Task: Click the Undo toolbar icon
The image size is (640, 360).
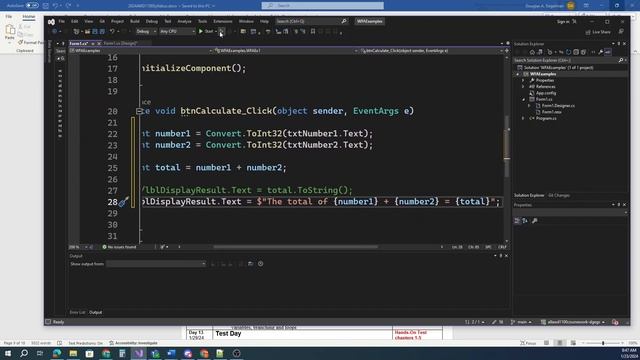Action: point(112,31)
